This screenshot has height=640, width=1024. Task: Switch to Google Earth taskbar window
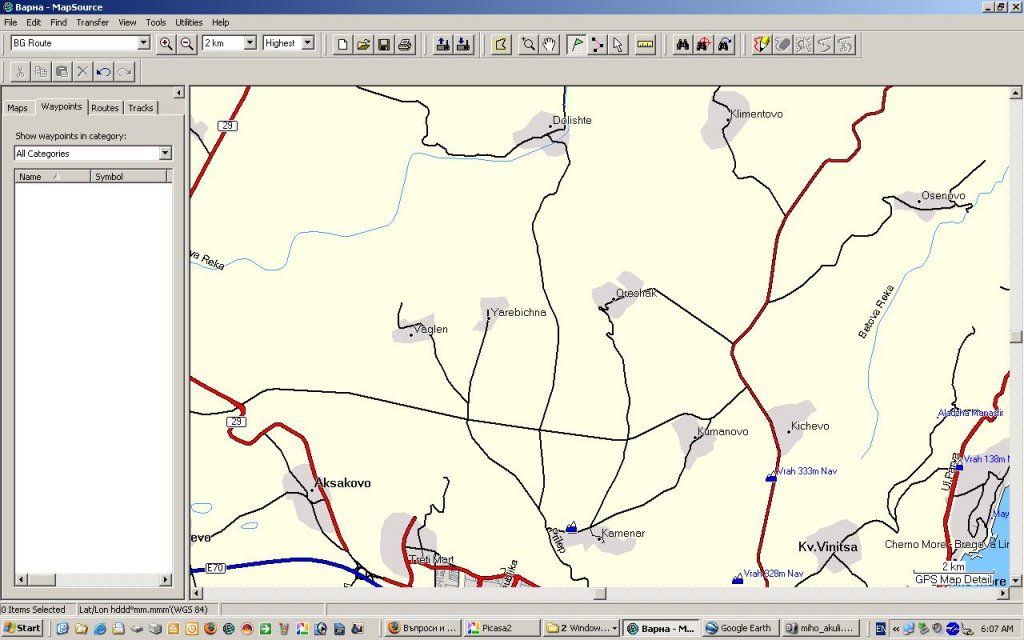coord(739,628)
